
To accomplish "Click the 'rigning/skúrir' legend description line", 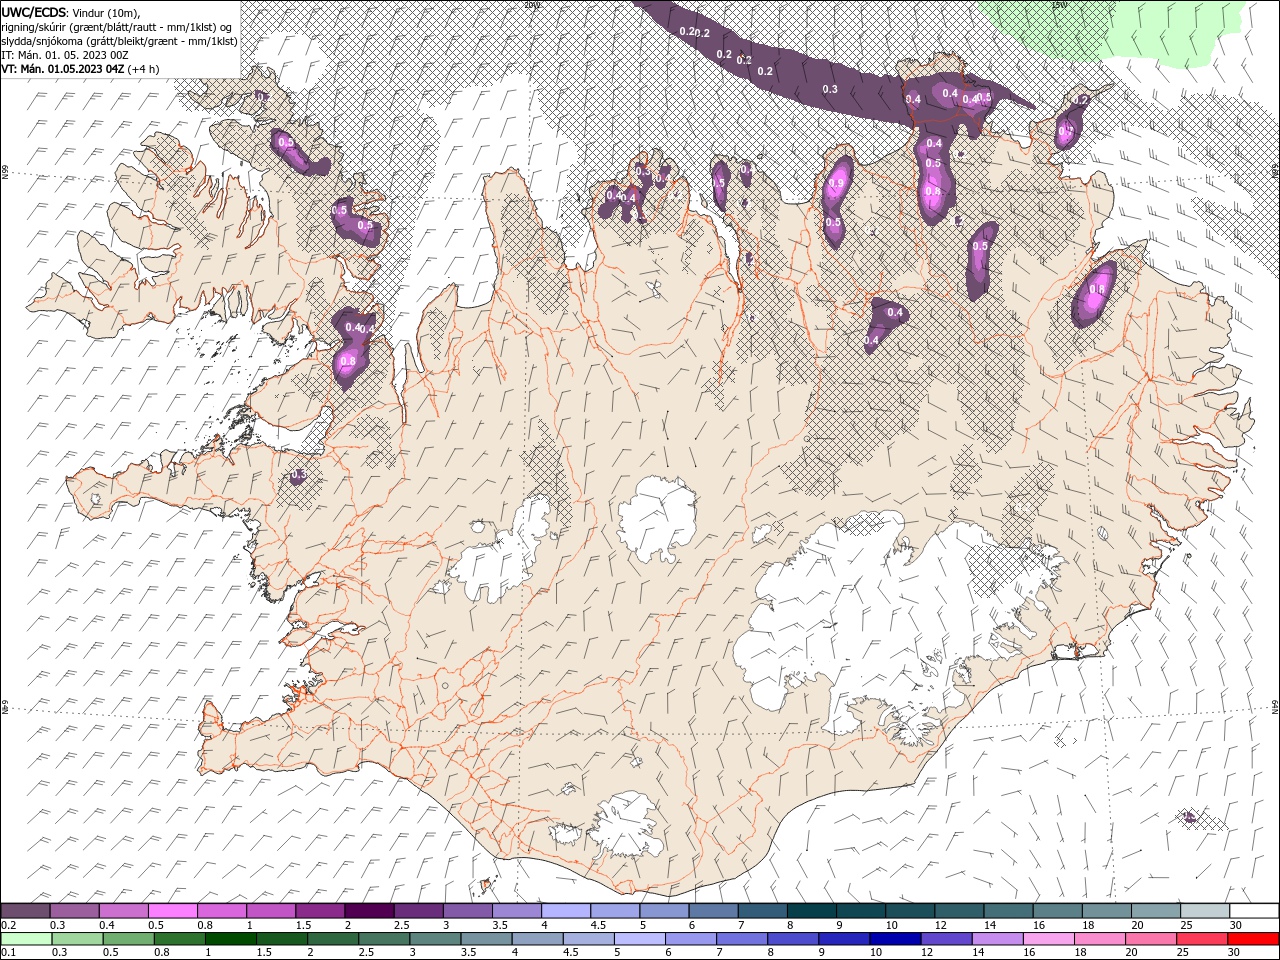I will coord(116,27).
